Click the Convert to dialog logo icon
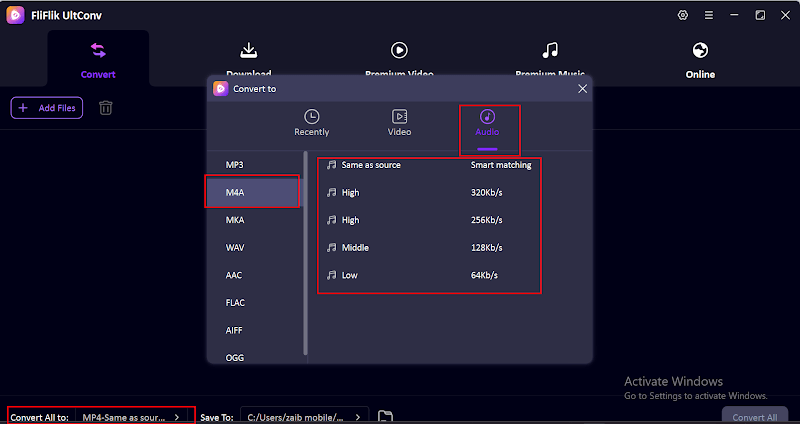Image resolution: width=800 pixels, height=424 pixels. pyautogui.click(x=221, y=88)
